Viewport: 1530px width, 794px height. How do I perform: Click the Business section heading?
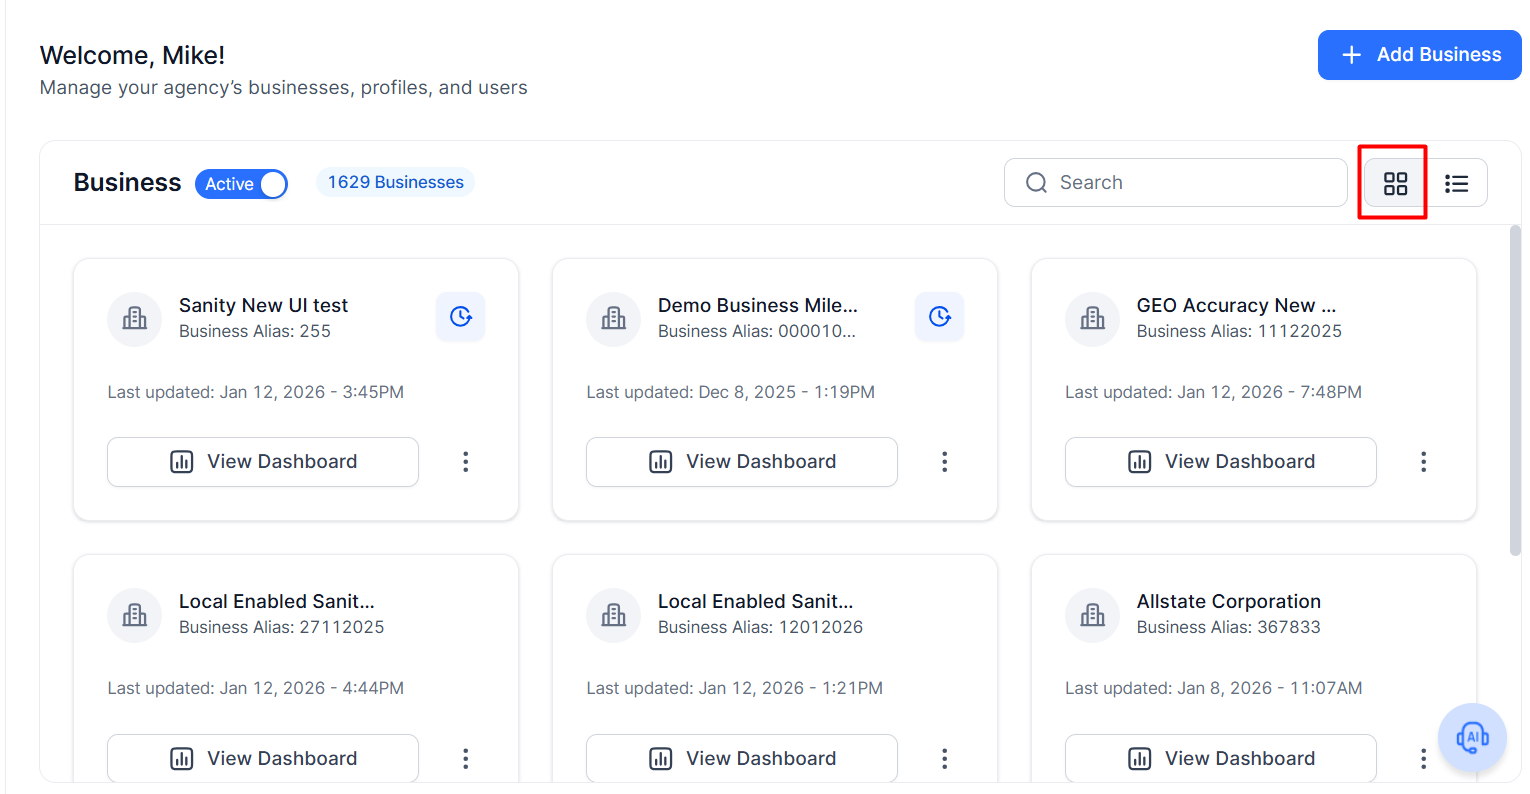point(127,182)
